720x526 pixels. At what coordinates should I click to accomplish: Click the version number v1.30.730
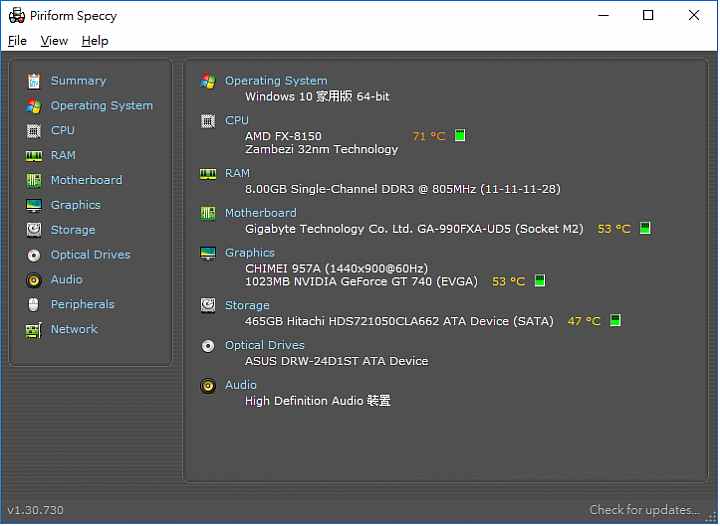[x=35, y=510]
